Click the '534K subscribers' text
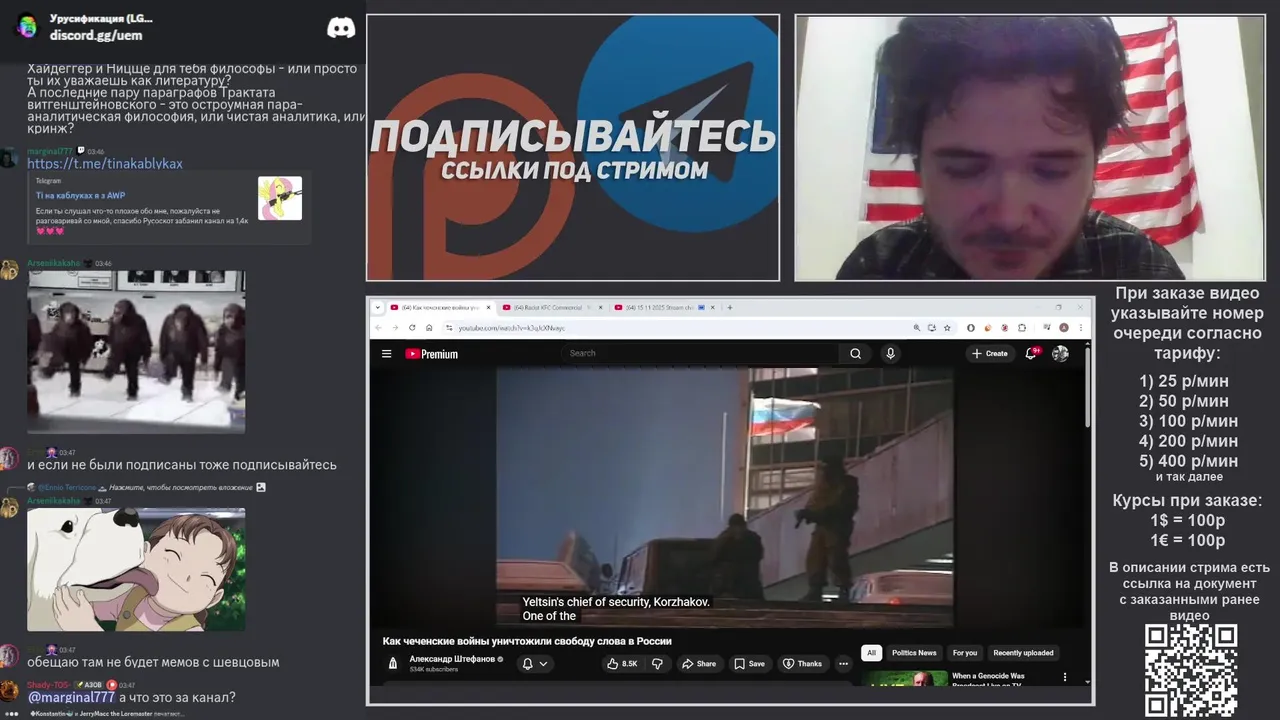The height and width of the screenshot is (720, 1280). point(434,669)
